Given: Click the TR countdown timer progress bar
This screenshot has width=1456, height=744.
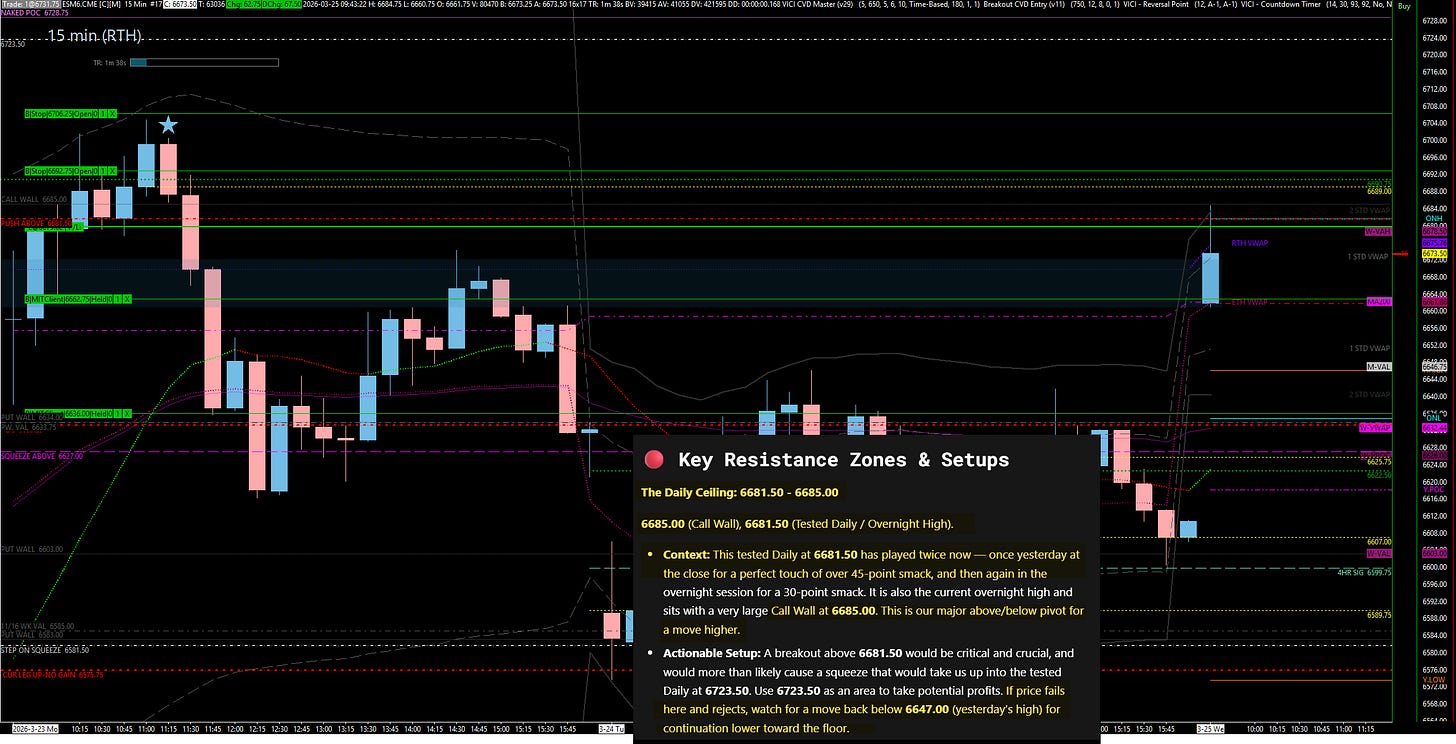Looking at the screenshot, I should 204,63.
